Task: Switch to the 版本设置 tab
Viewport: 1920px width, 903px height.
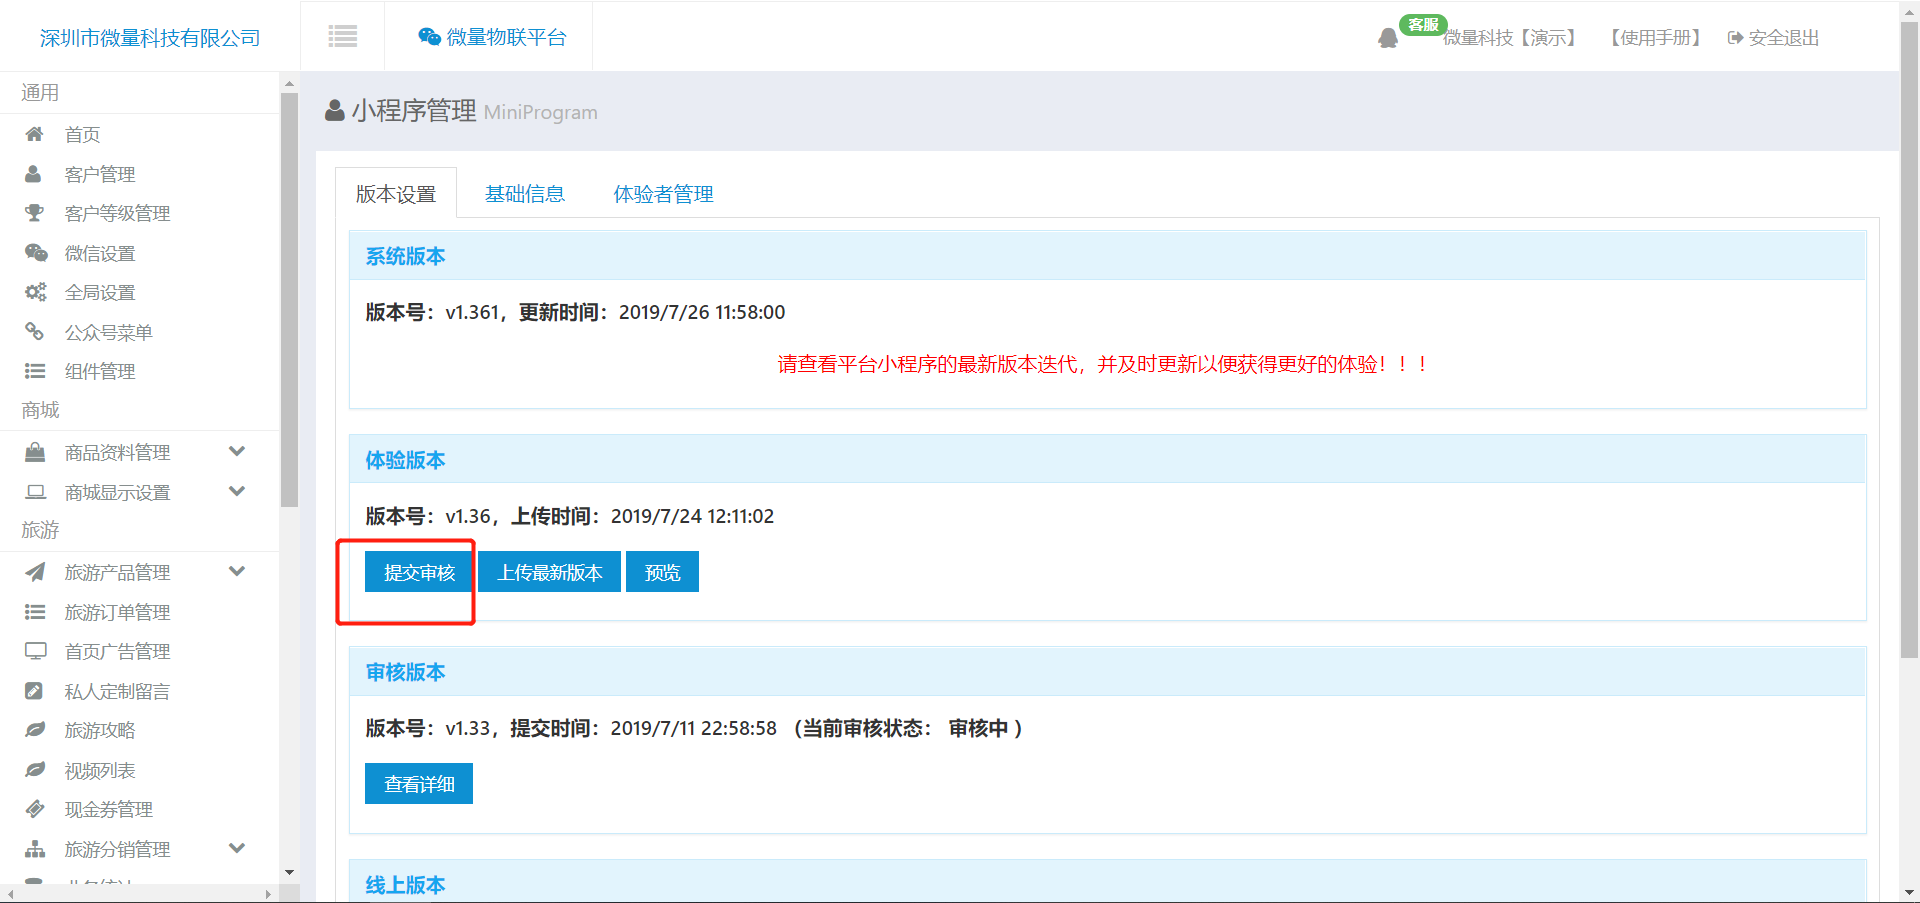Action: (x=396, y=193)
